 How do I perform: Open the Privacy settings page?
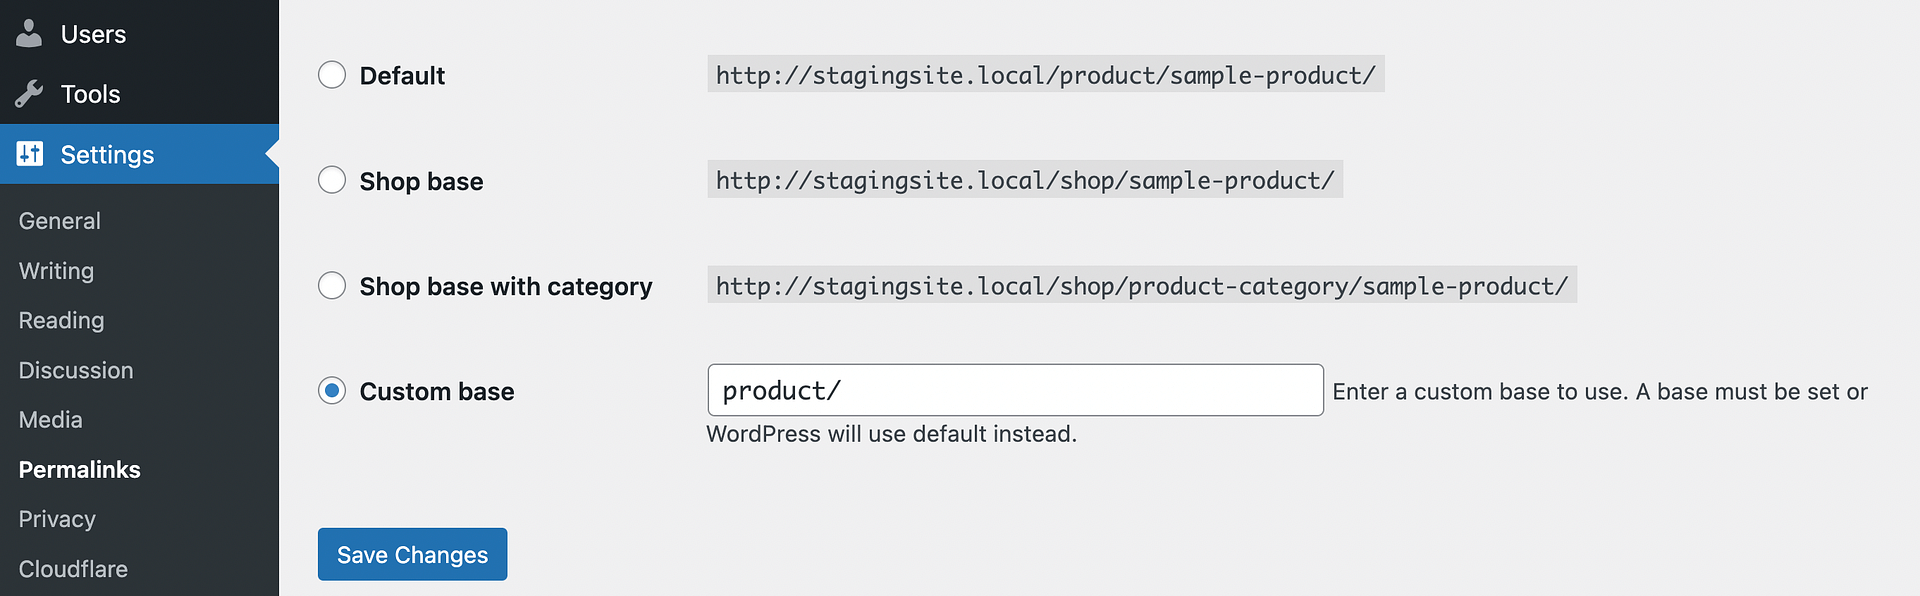pos(57,519)
